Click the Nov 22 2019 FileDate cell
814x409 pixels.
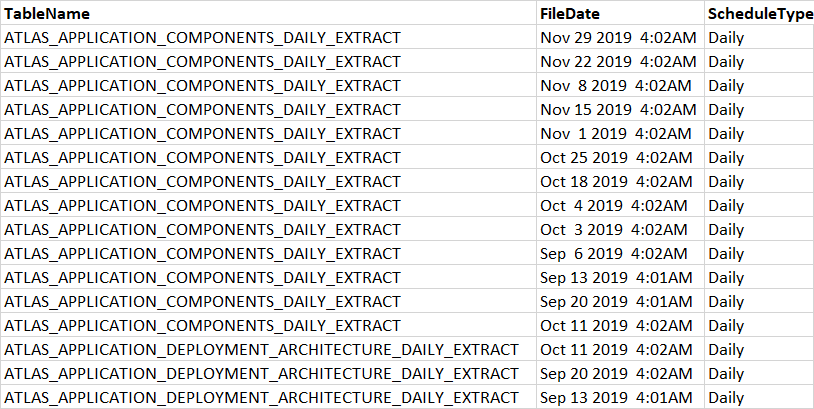(x=618, y=62)
